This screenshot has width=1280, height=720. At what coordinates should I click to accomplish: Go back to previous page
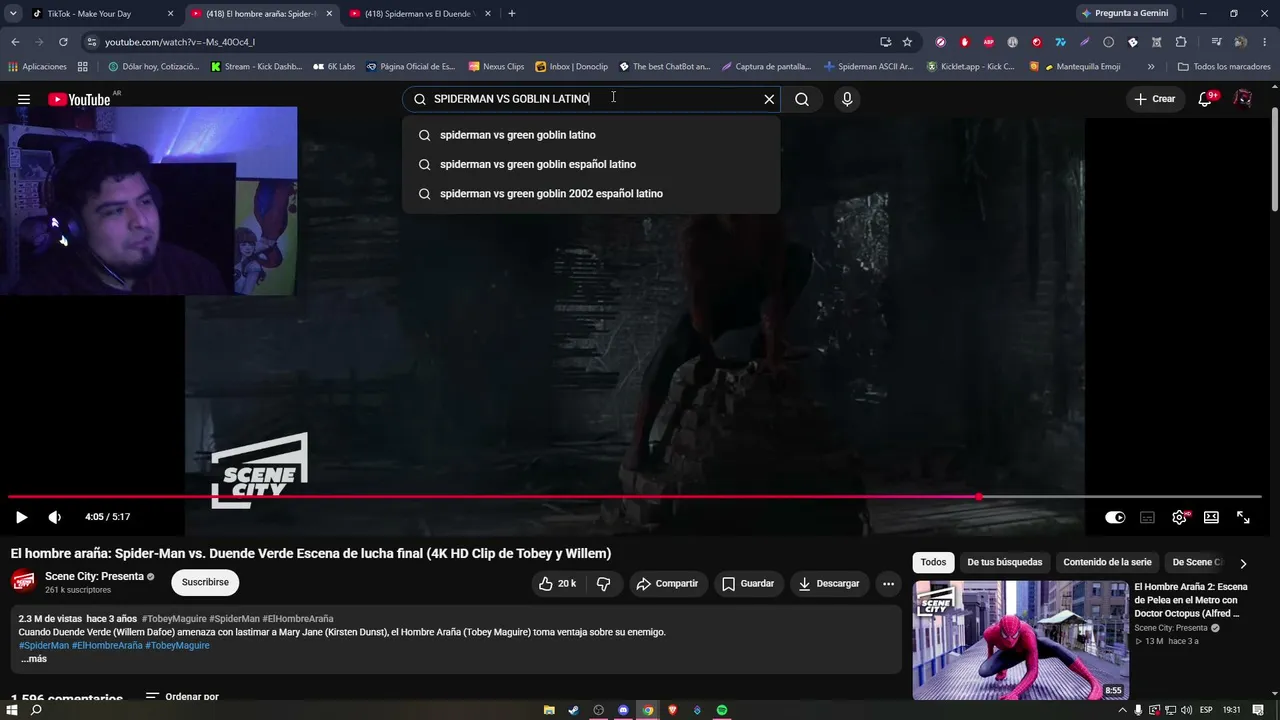pyautogui.click(x=15, y=42)
